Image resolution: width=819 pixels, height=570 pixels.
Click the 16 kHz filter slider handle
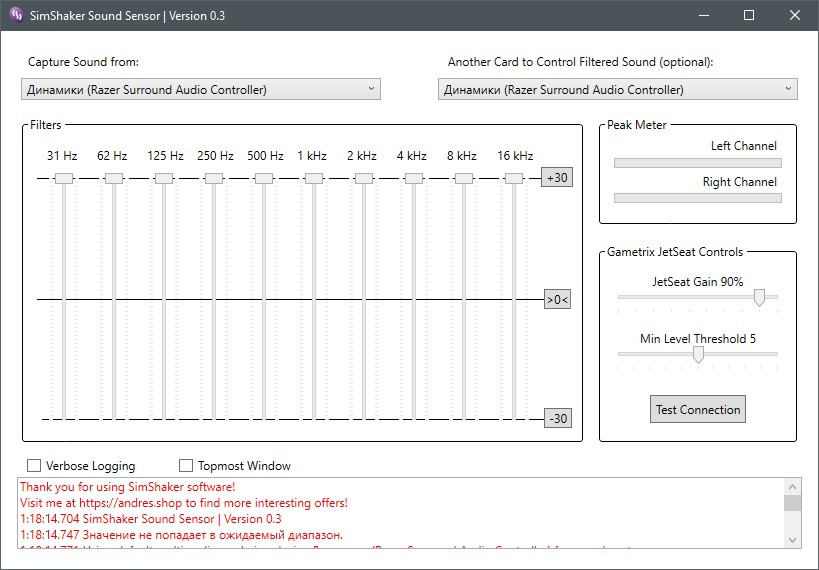[x=514, y=178]
